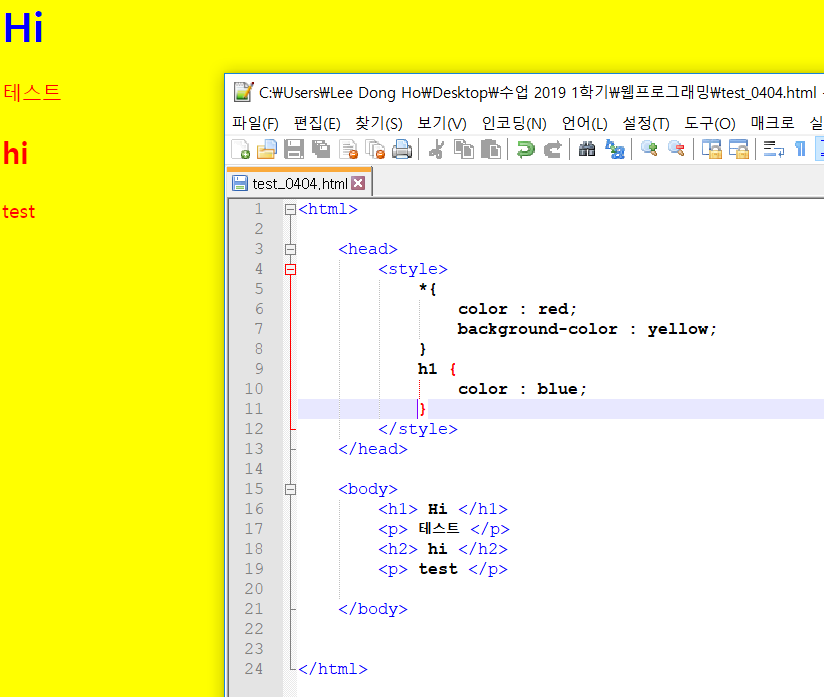Screen dimensions: 824x697
Task: Click 'background-color : yellow;' on line 7
Action: pos(587,330)
